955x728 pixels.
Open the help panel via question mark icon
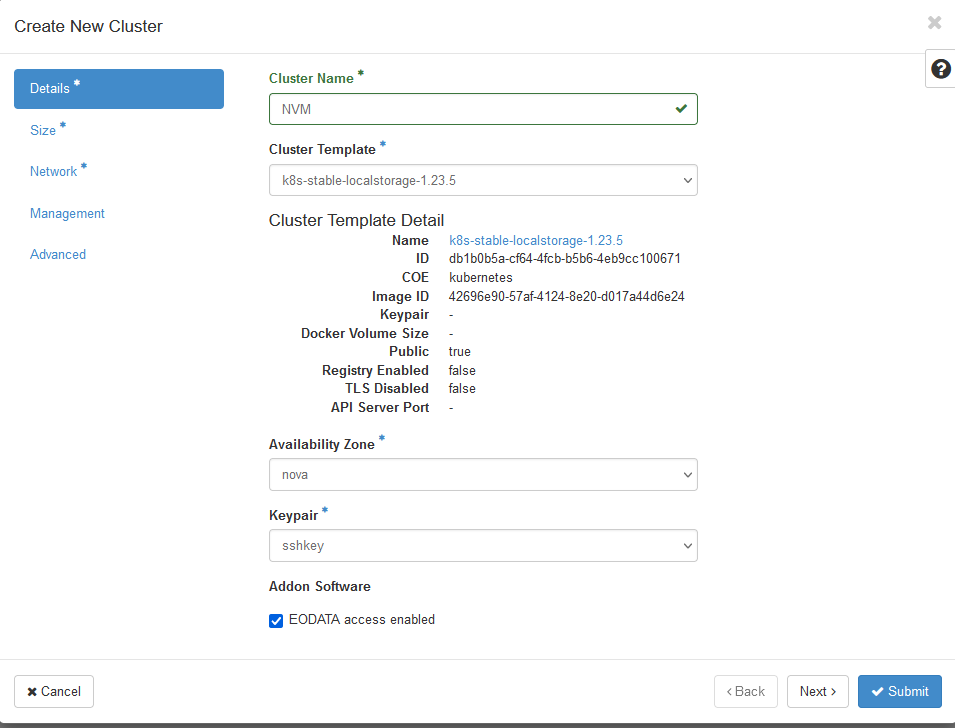(x=940, y=68)
